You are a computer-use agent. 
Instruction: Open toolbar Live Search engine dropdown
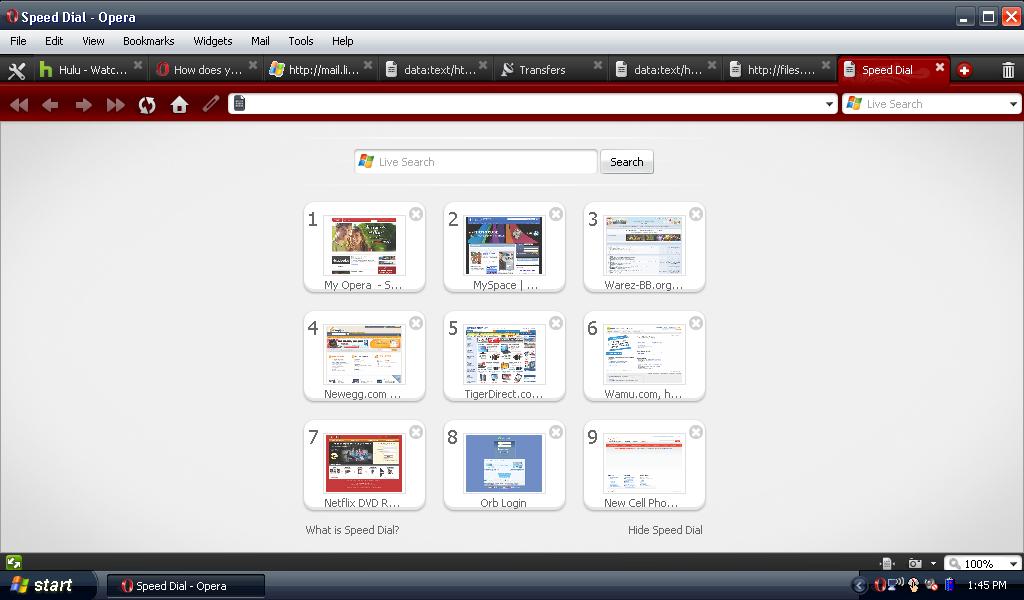click(1013, 104)
